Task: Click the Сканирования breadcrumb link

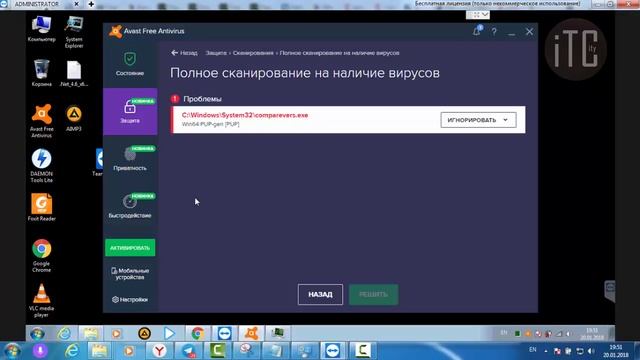Action: pos(253,53)
